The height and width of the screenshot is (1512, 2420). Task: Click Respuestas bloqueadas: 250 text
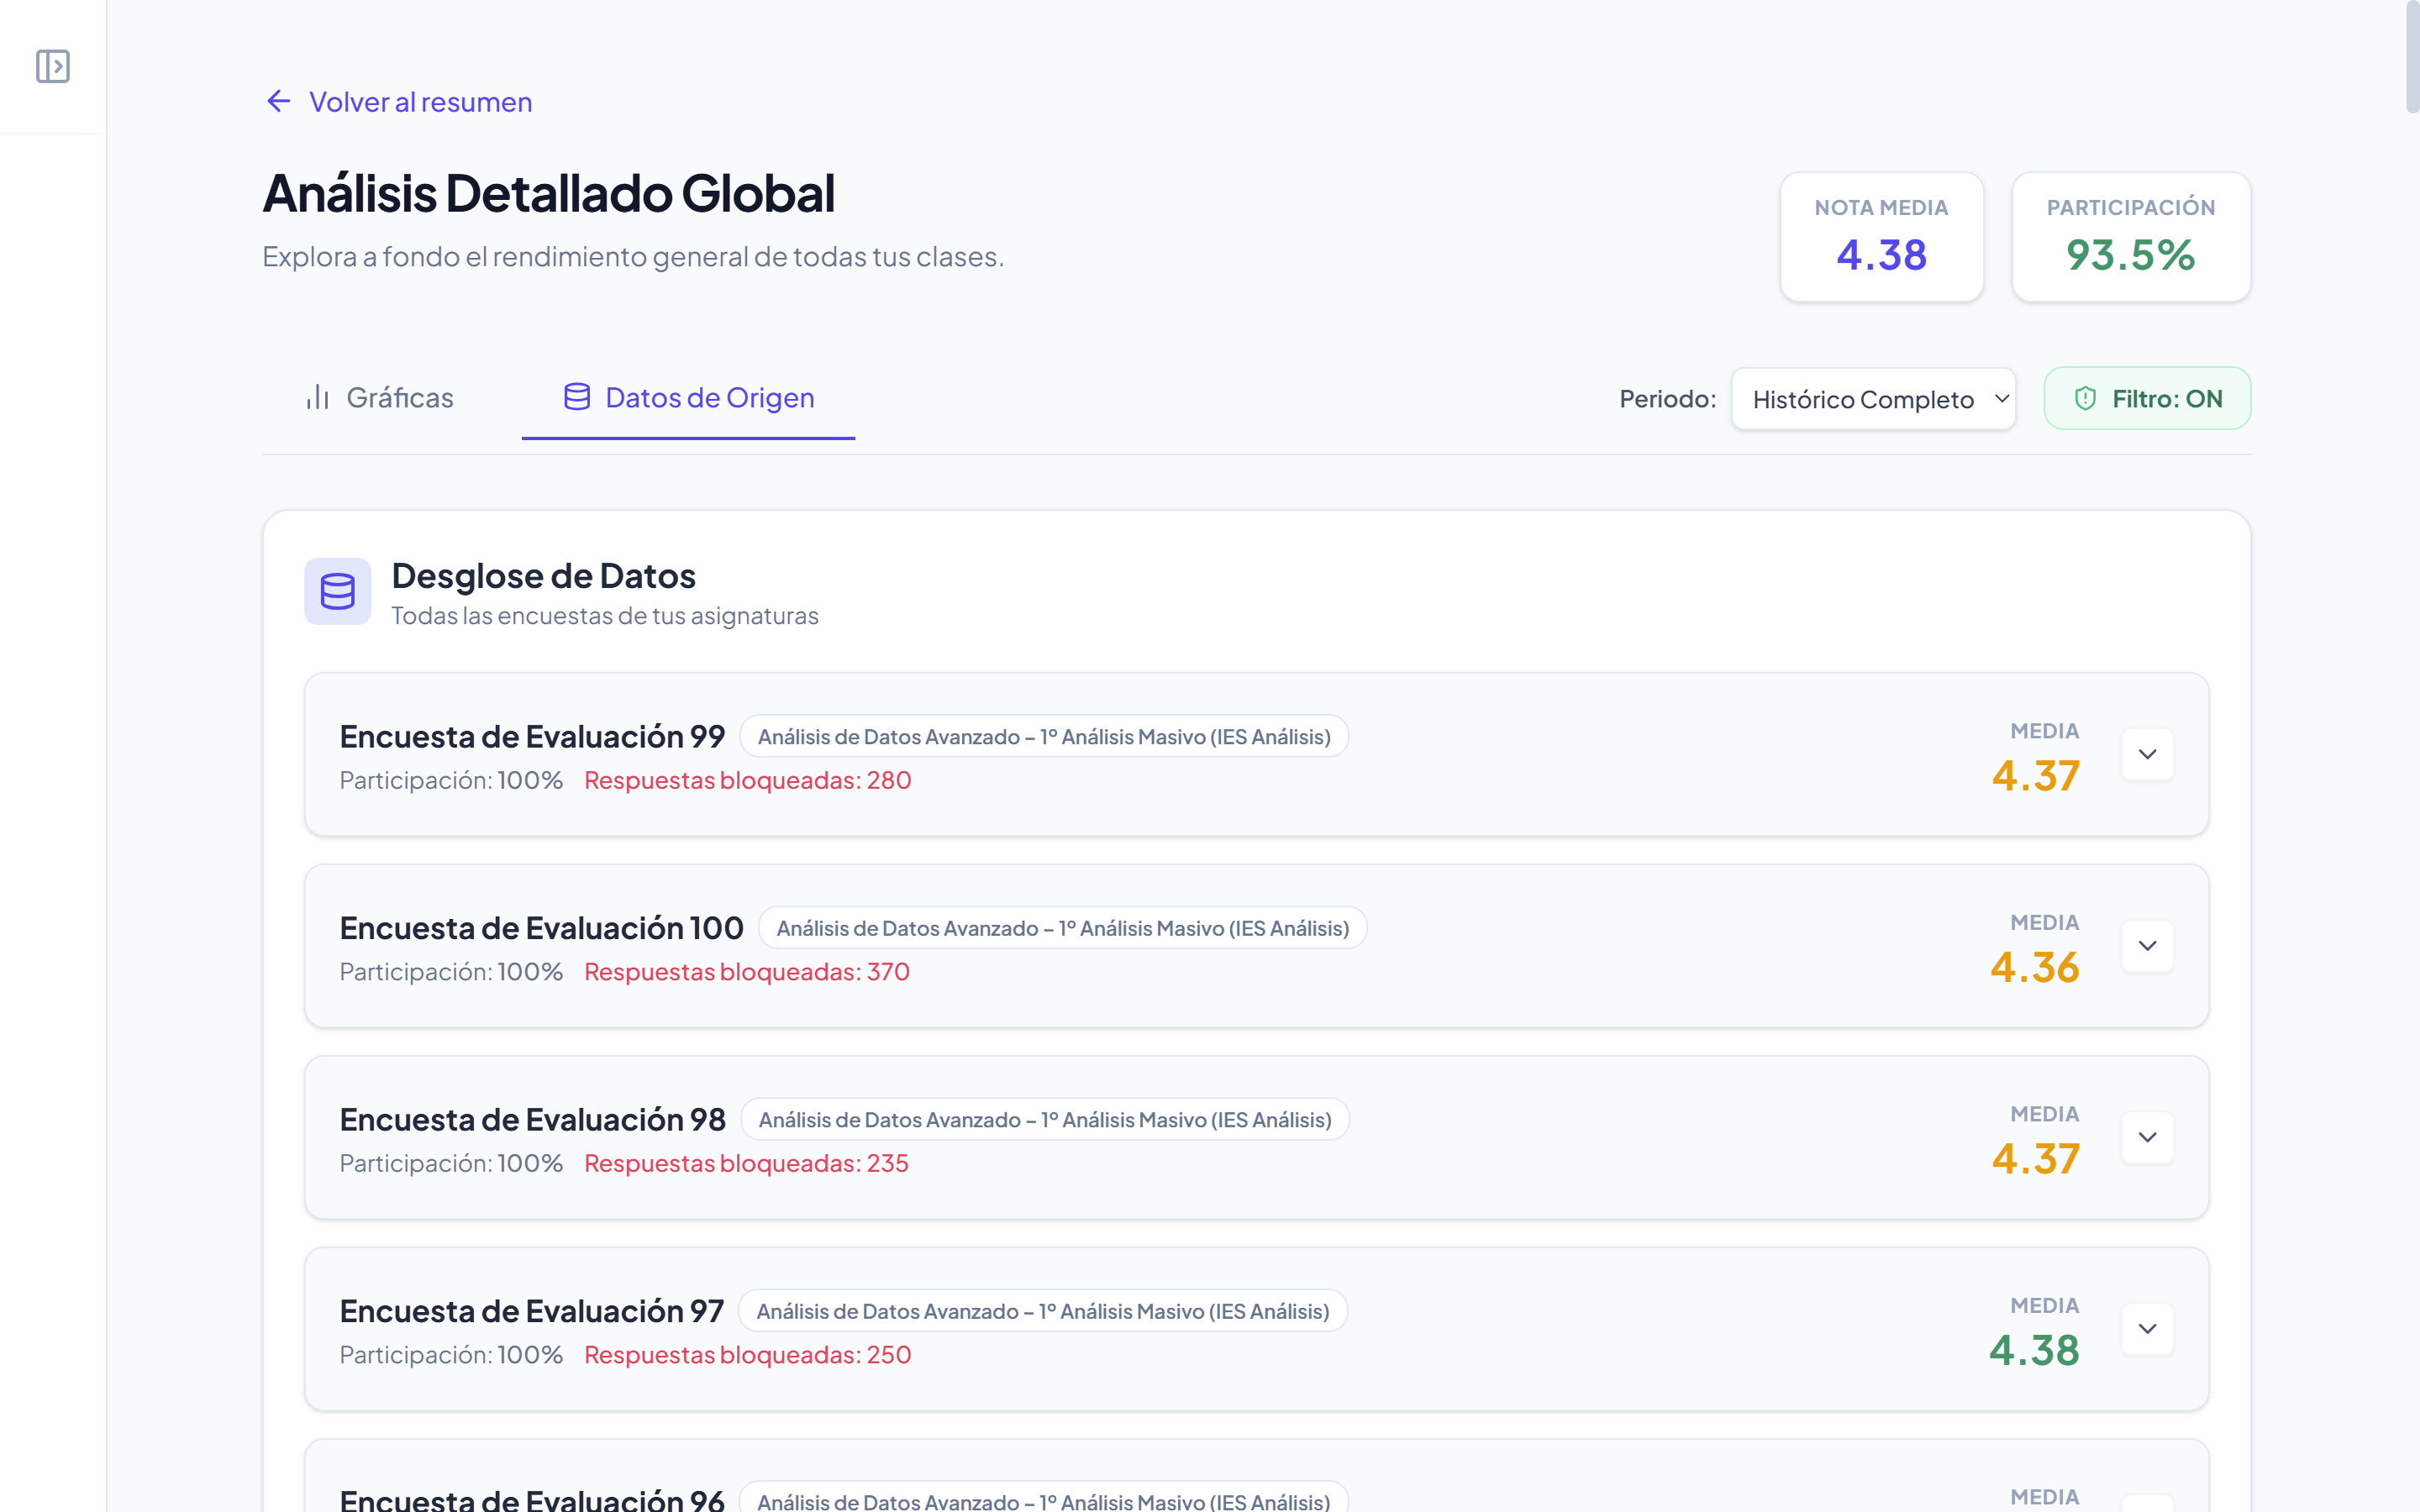[748, 1355]
